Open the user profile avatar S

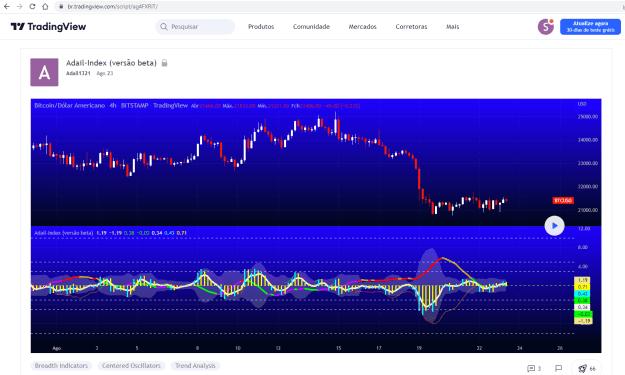pos(546,27)
